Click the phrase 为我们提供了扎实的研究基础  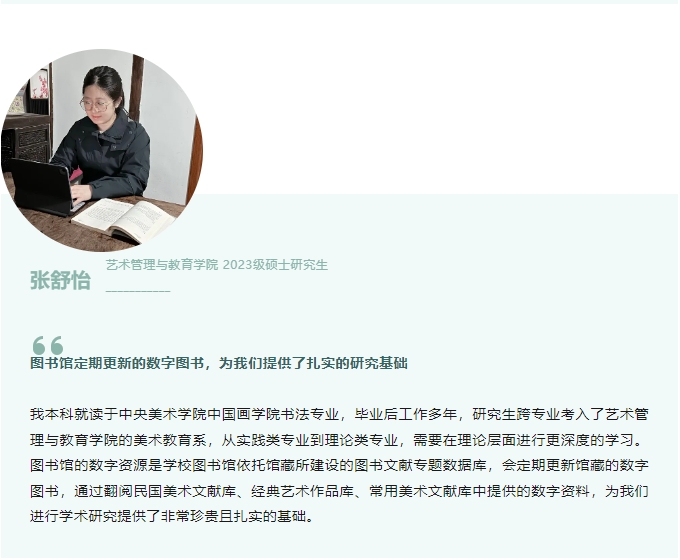(x=313, y=363)
